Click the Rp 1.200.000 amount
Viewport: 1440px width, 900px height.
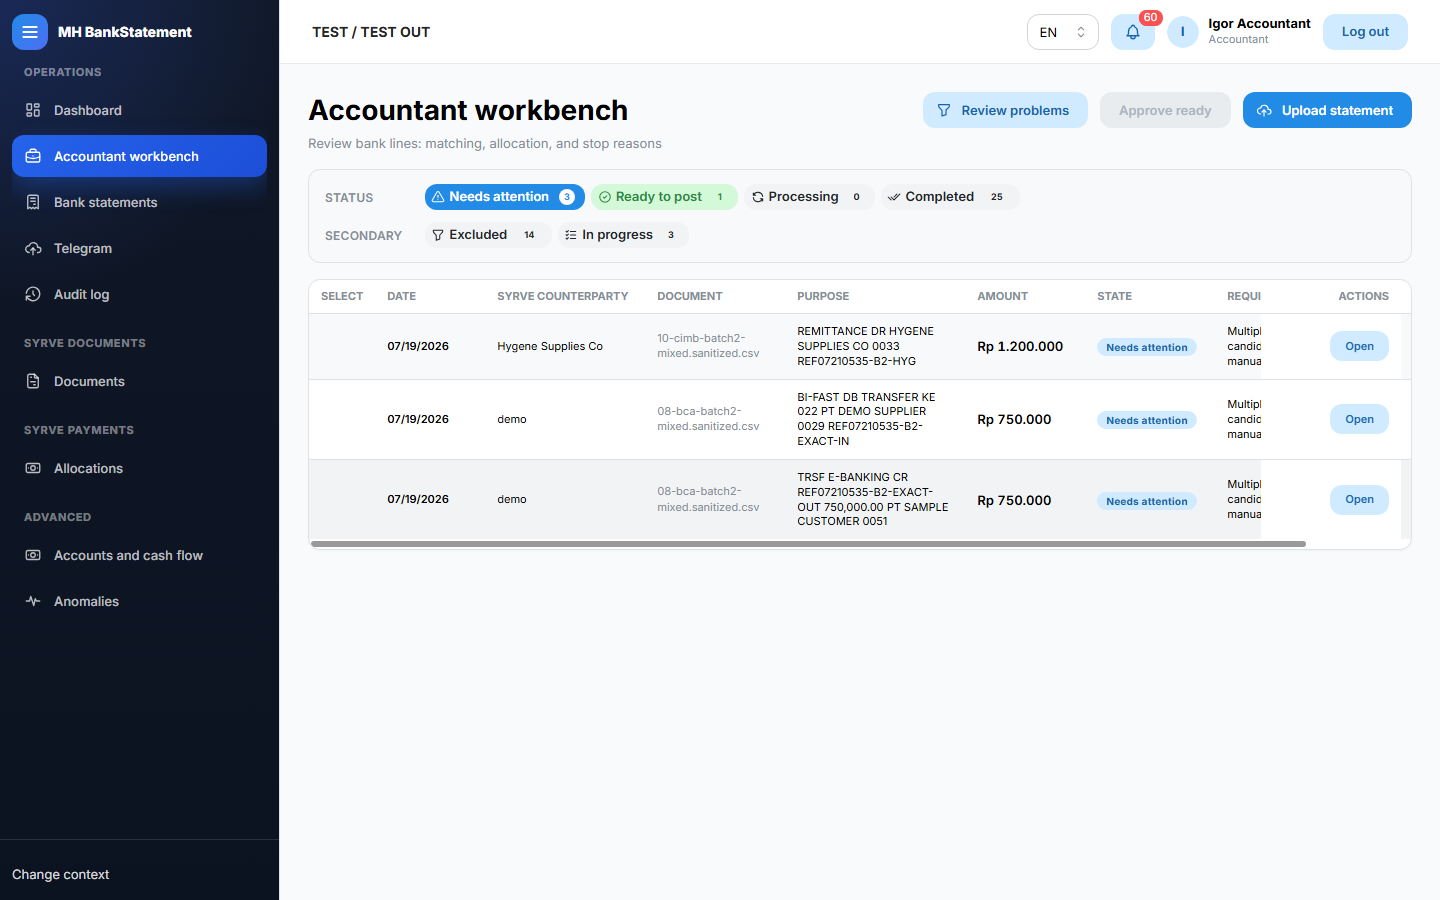(1020, 346)
